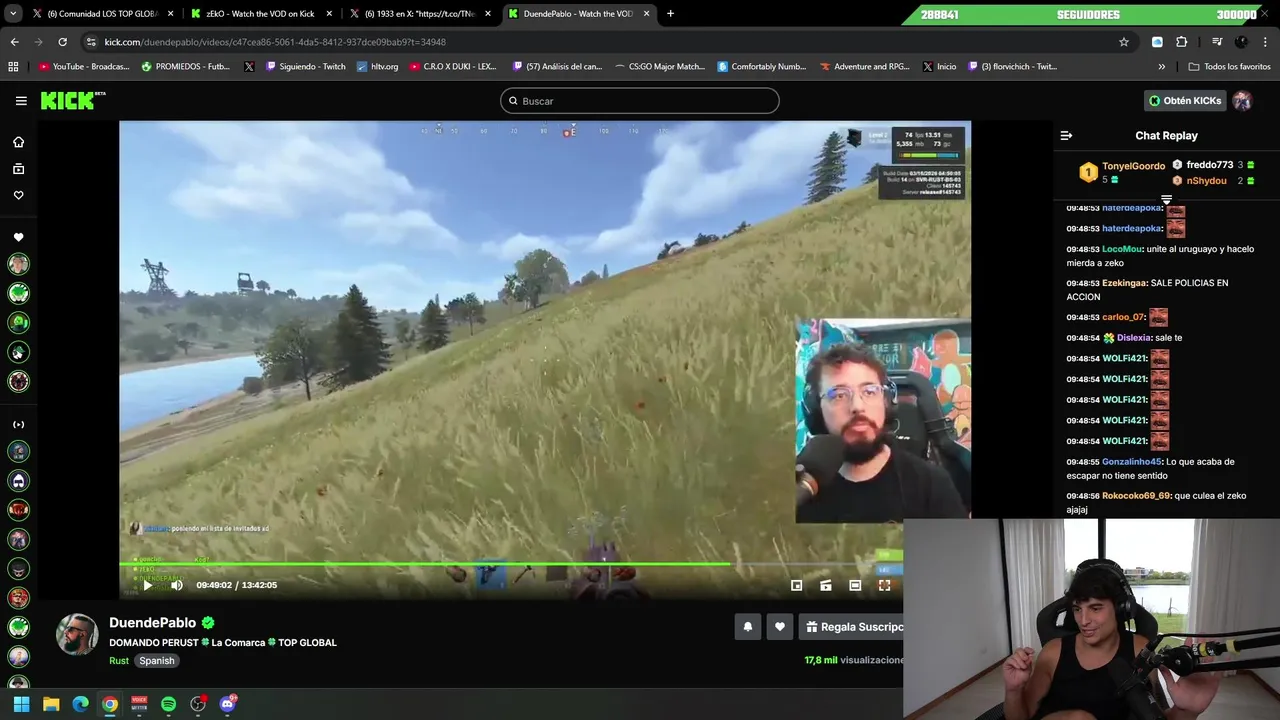
Task: Open Siguiendo - Twitch bookmark
Action: [x=305, y=67]
